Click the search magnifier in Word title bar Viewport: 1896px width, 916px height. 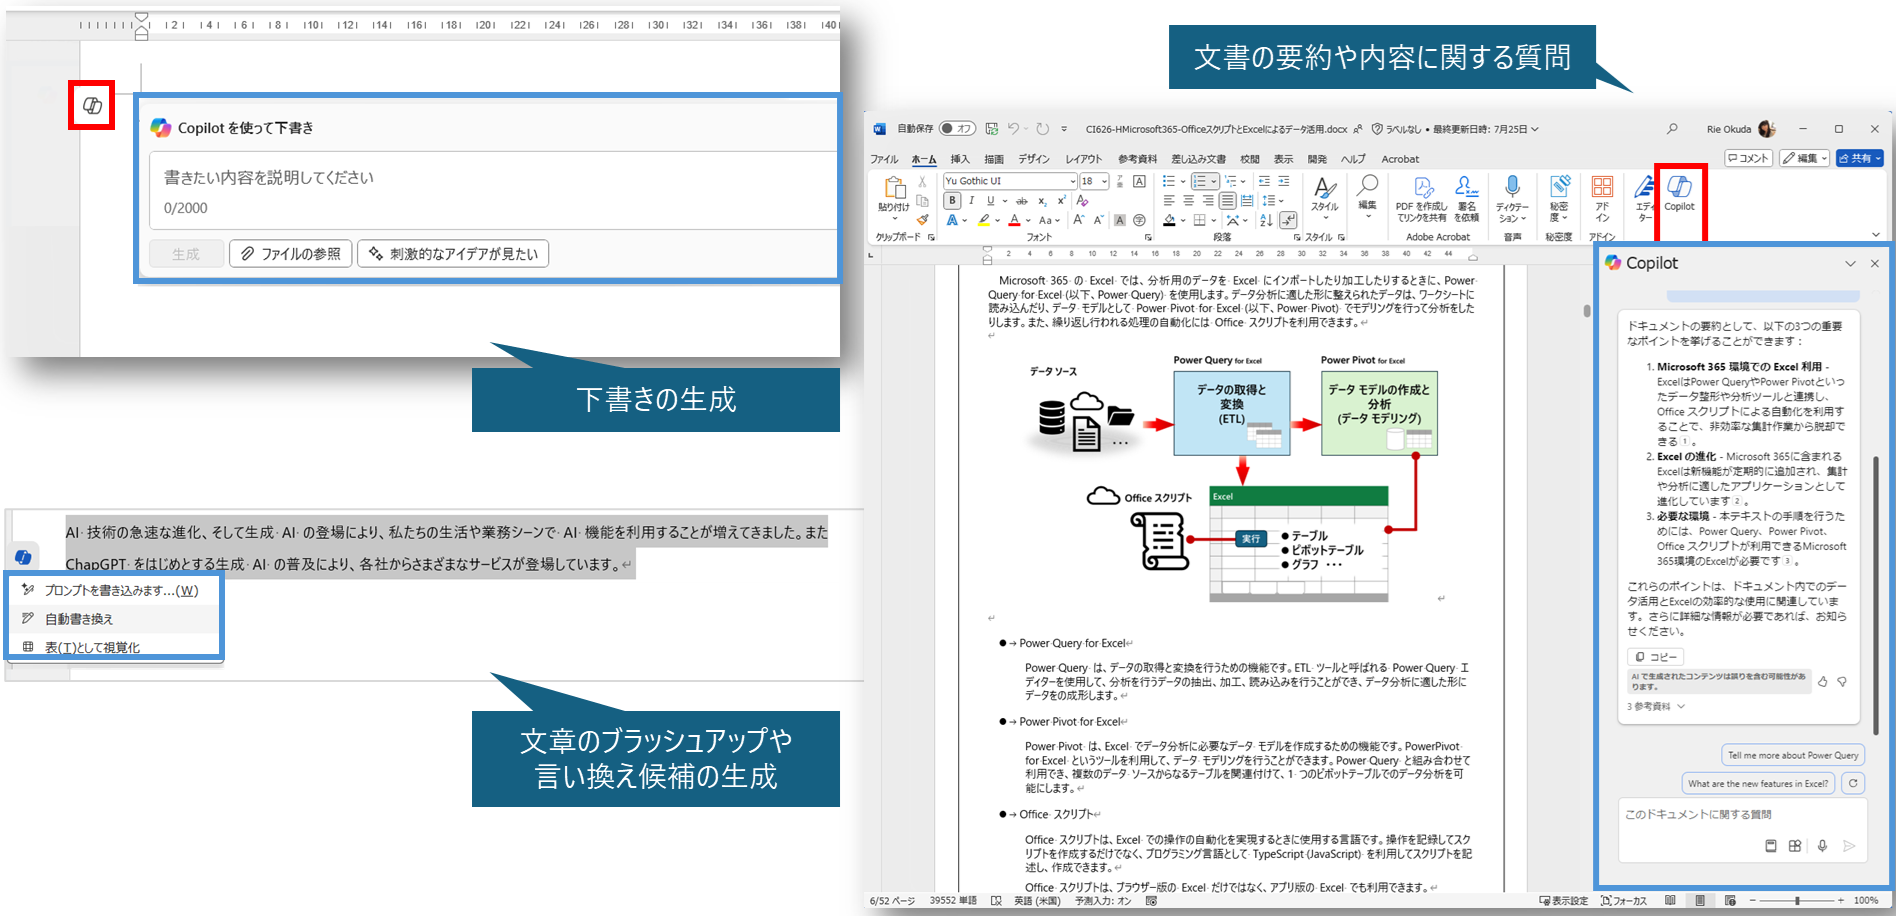1672,129
